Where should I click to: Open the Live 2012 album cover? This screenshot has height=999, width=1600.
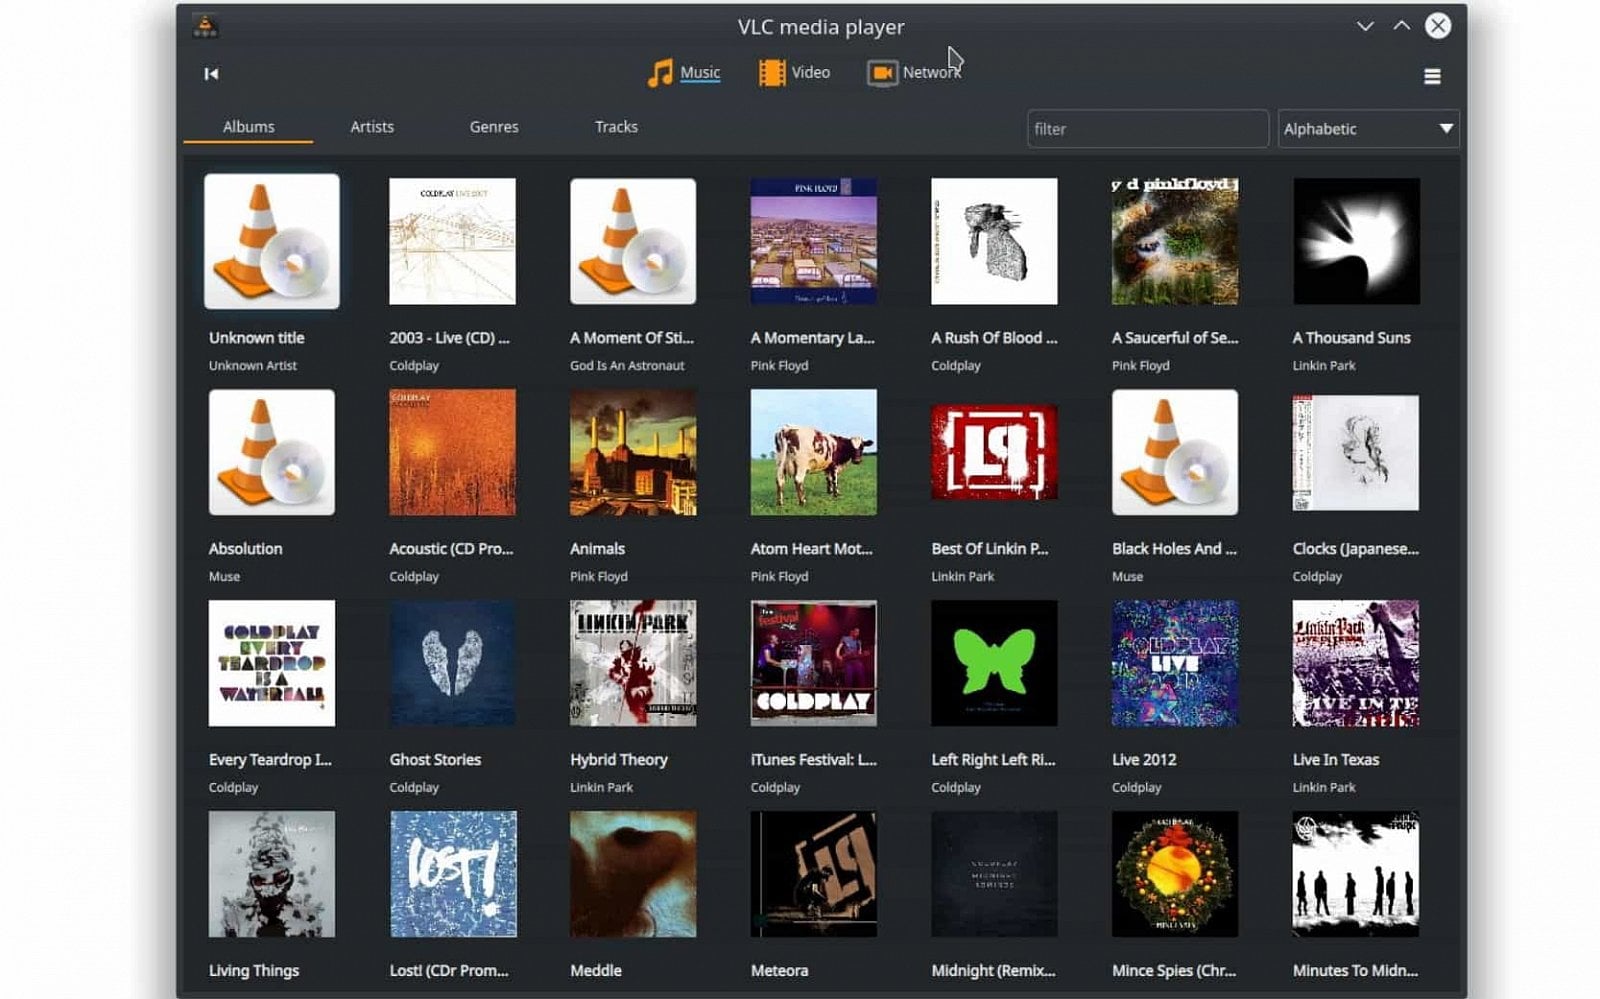pyautogui.click(x=1175, y=663)
